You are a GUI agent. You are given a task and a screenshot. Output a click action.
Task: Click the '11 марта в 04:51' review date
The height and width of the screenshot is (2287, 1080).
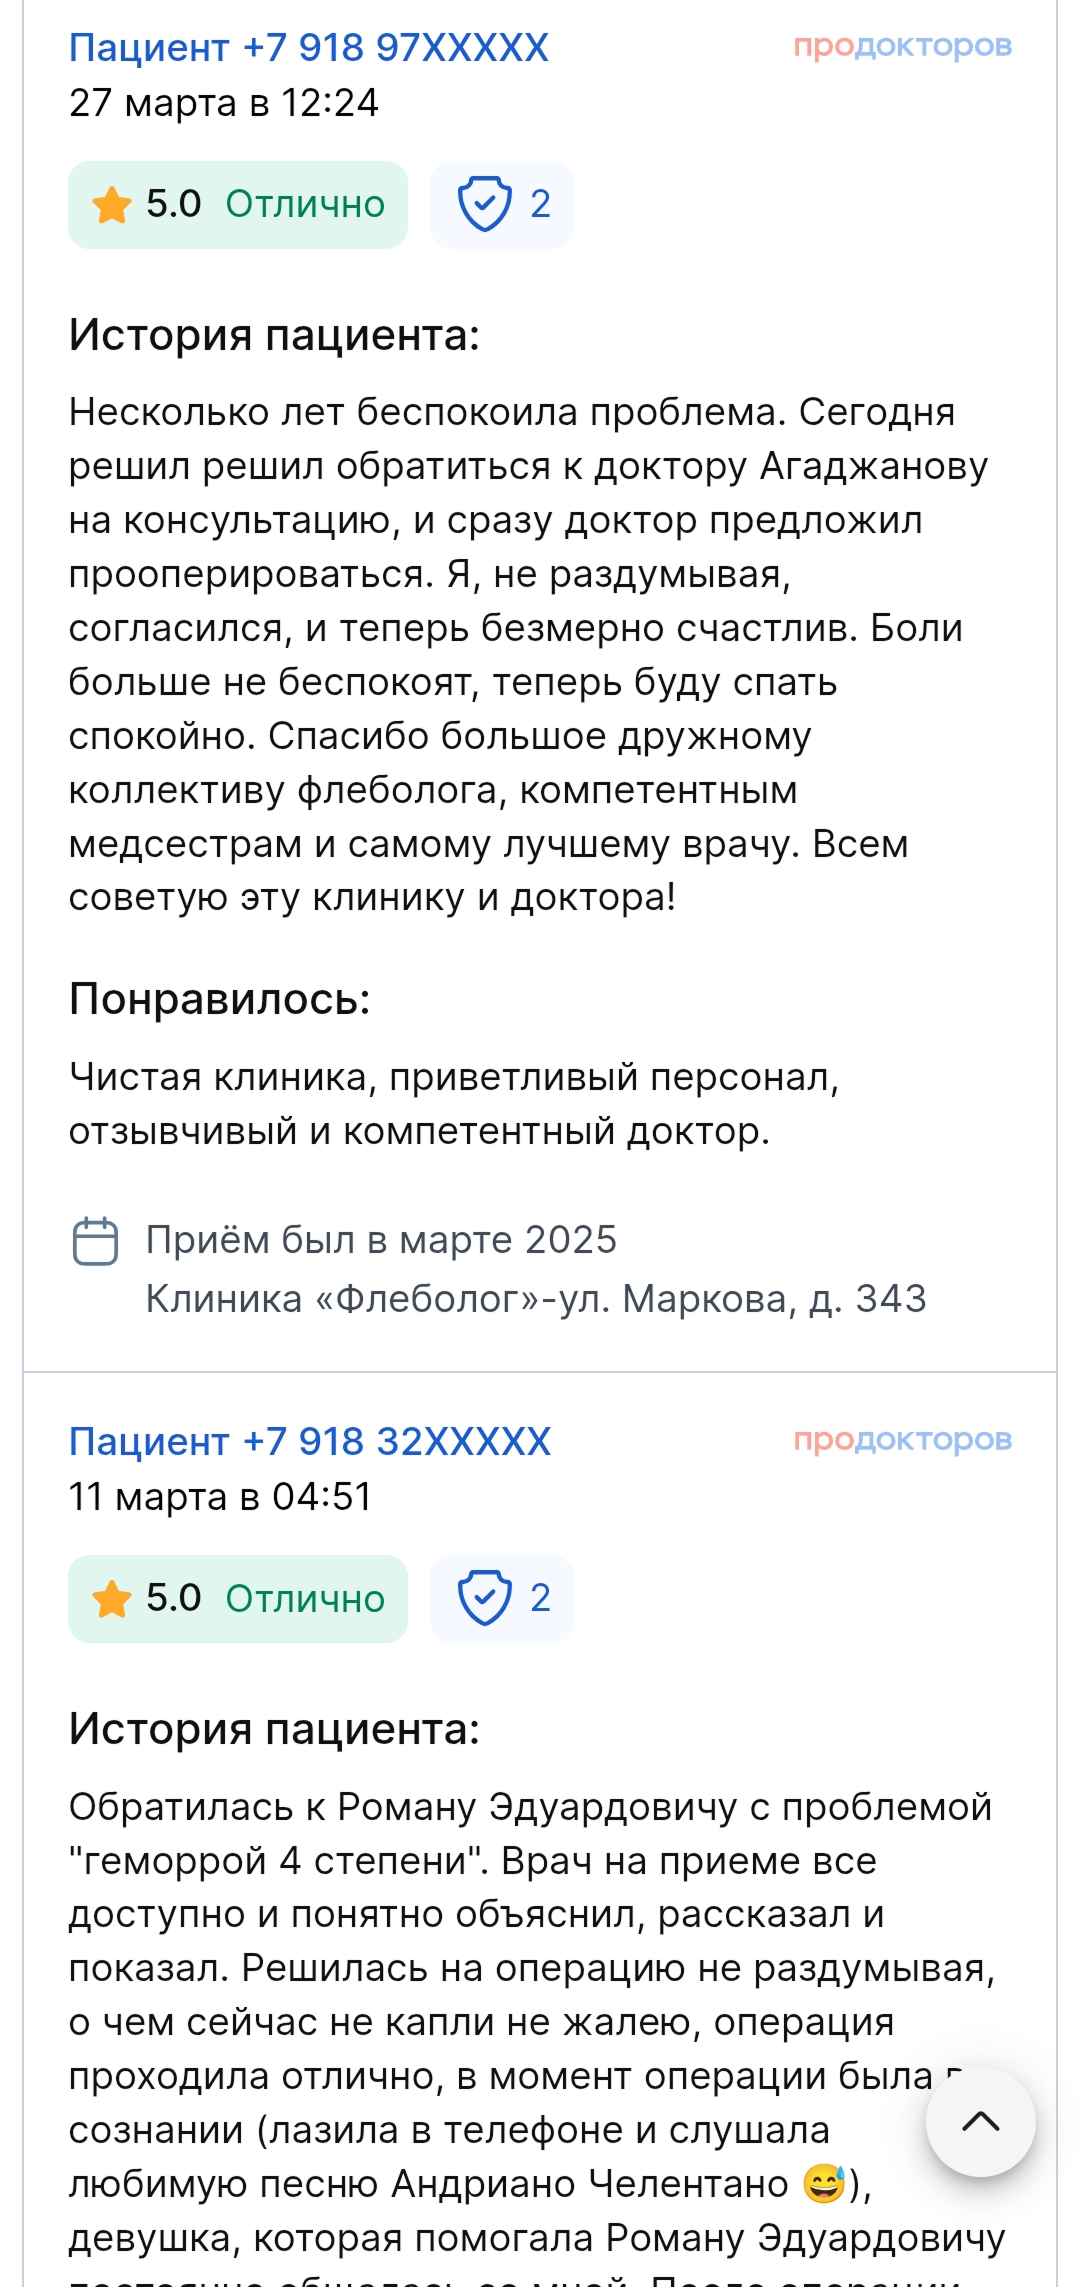(220, 1497)
